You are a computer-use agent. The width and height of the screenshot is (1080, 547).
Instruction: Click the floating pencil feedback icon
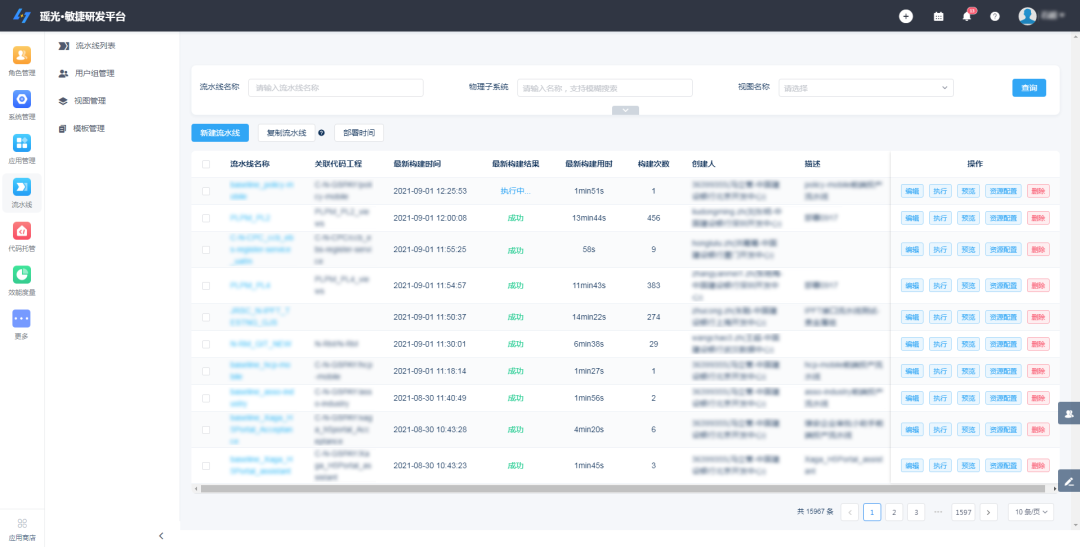1069,480
